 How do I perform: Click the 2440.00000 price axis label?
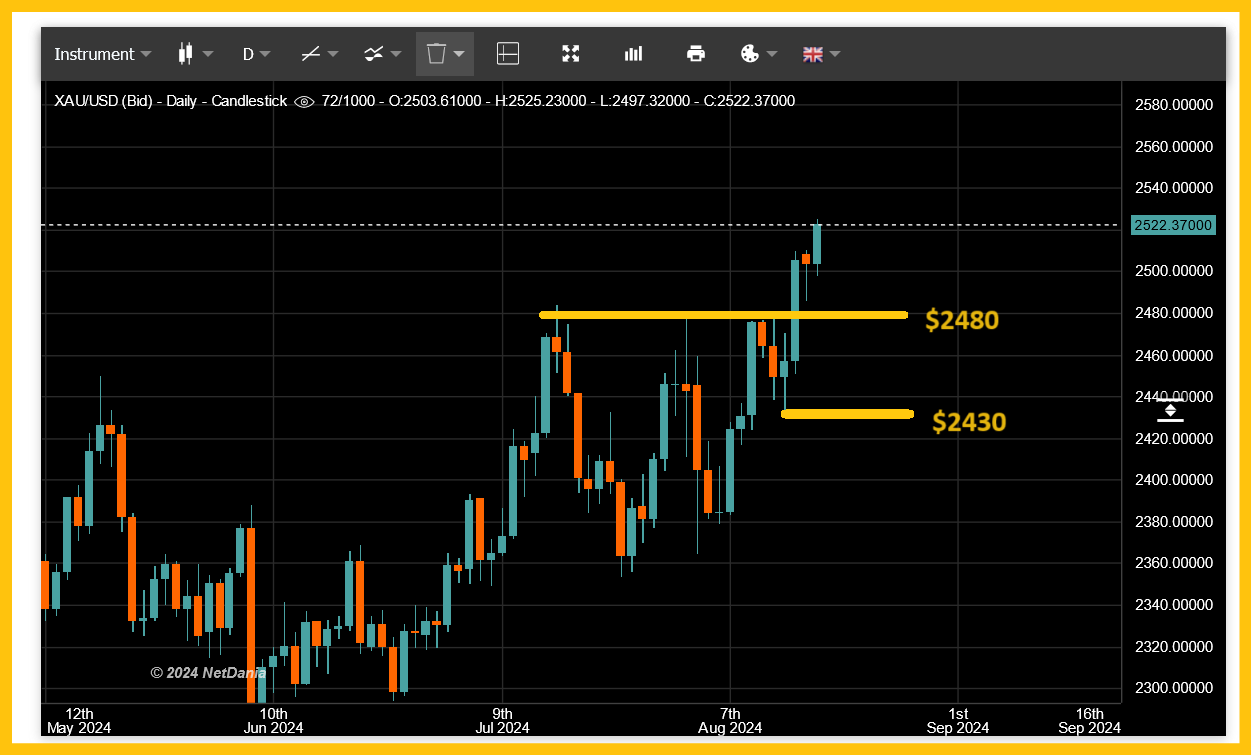1174,396
